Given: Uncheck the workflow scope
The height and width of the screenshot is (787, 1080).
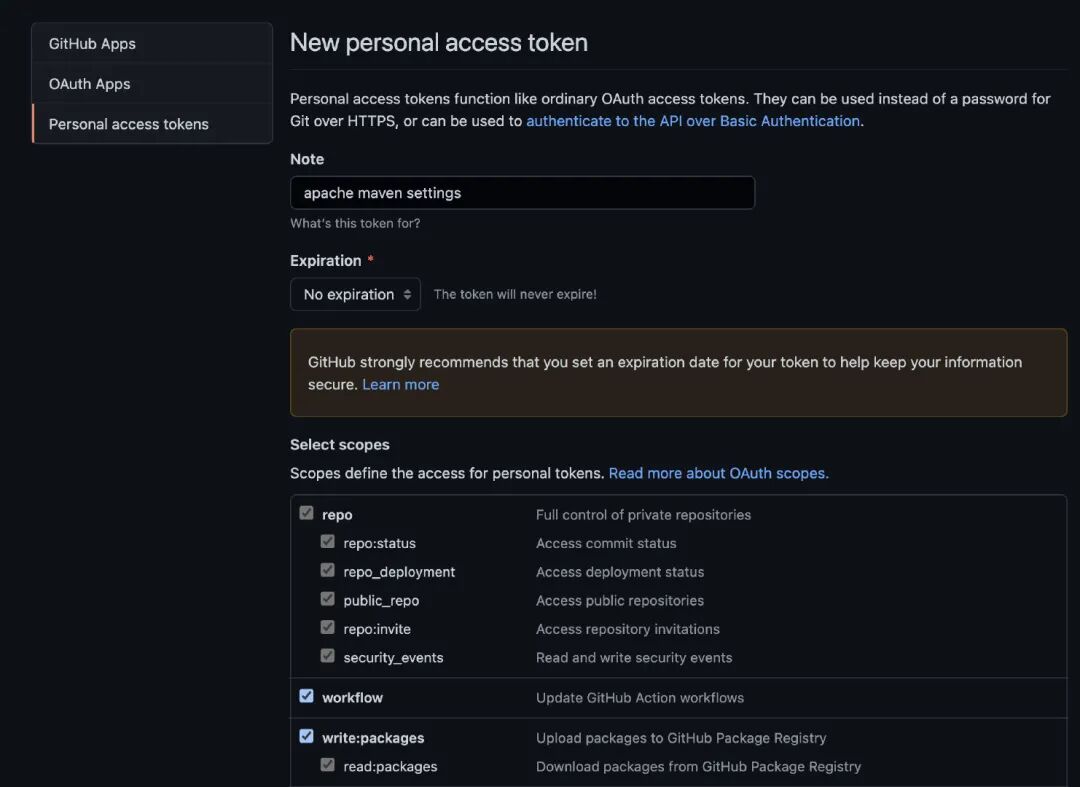Looking at the screenshot, I should click(x=306, y=696).
